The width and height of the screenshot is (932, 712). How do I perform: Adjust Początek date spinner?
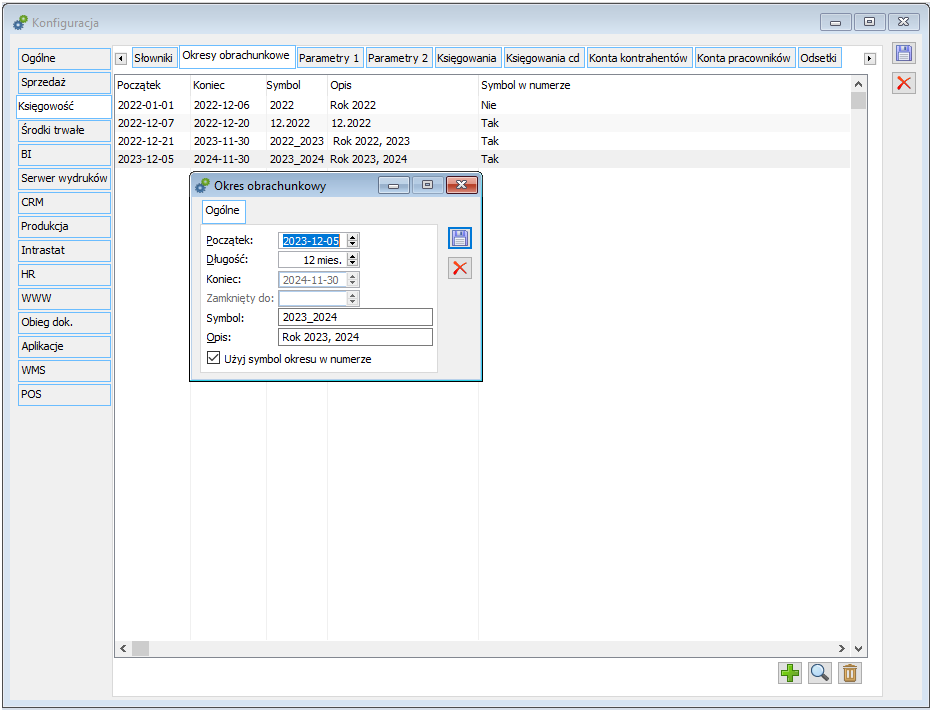coord(352,240)
